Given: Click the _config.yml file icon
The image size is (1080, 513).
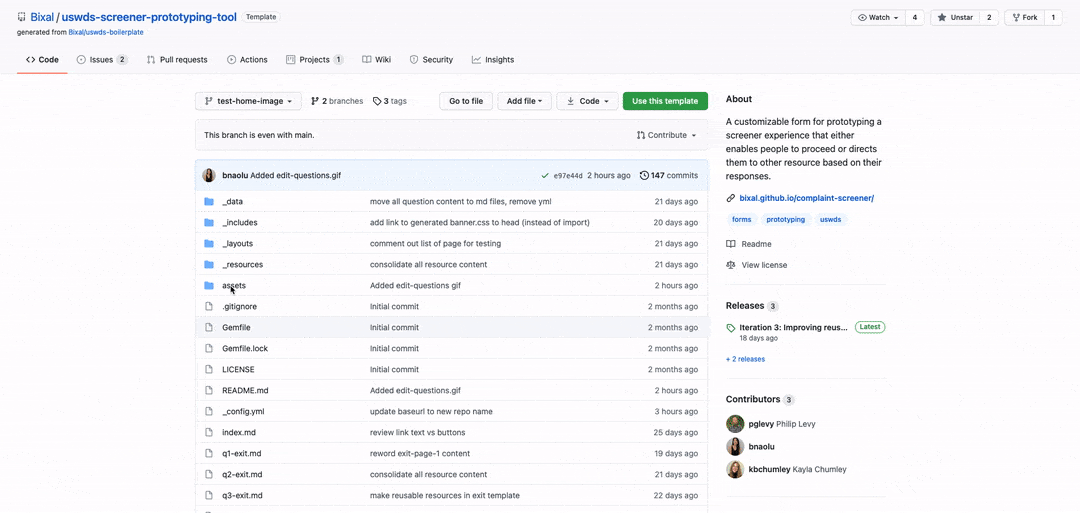Looking at the screenshot, I should tap(209, 412).
